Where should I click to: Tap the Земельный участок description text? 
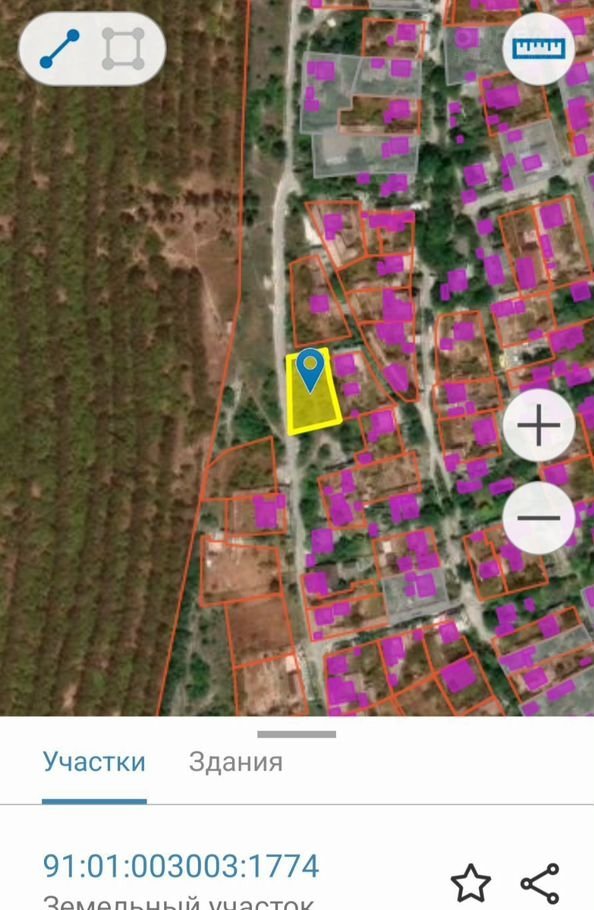click(x=179, y=903)
